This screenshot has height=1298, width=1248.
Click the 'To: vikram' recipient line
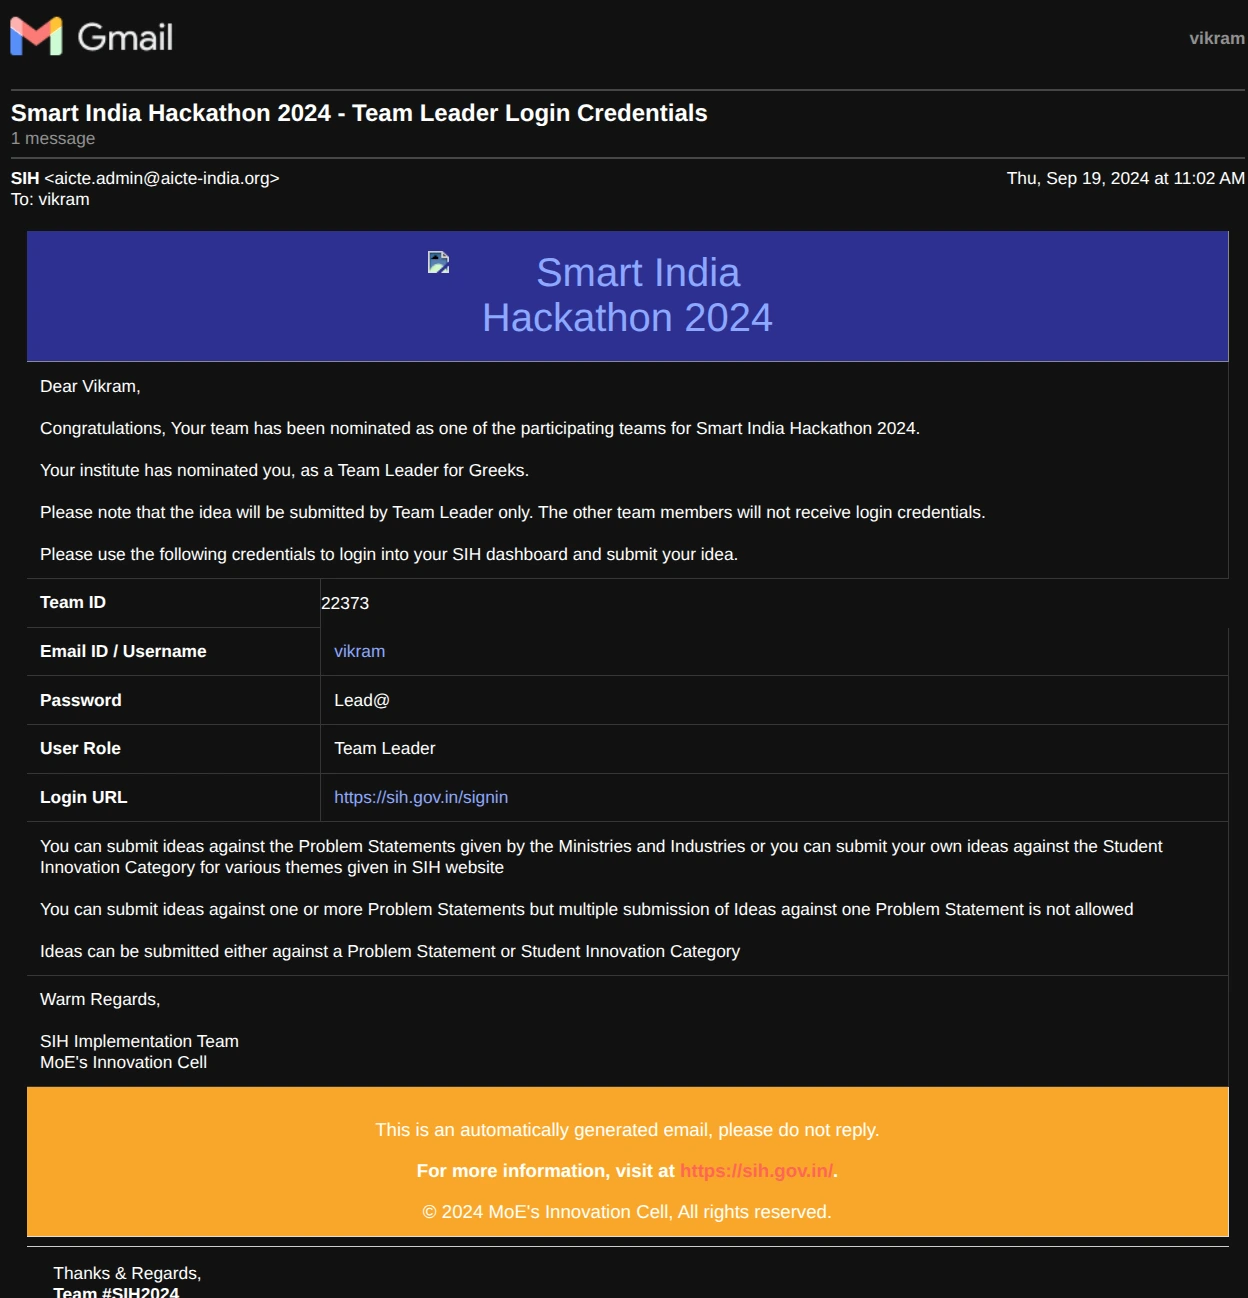(x=50, y=199)
